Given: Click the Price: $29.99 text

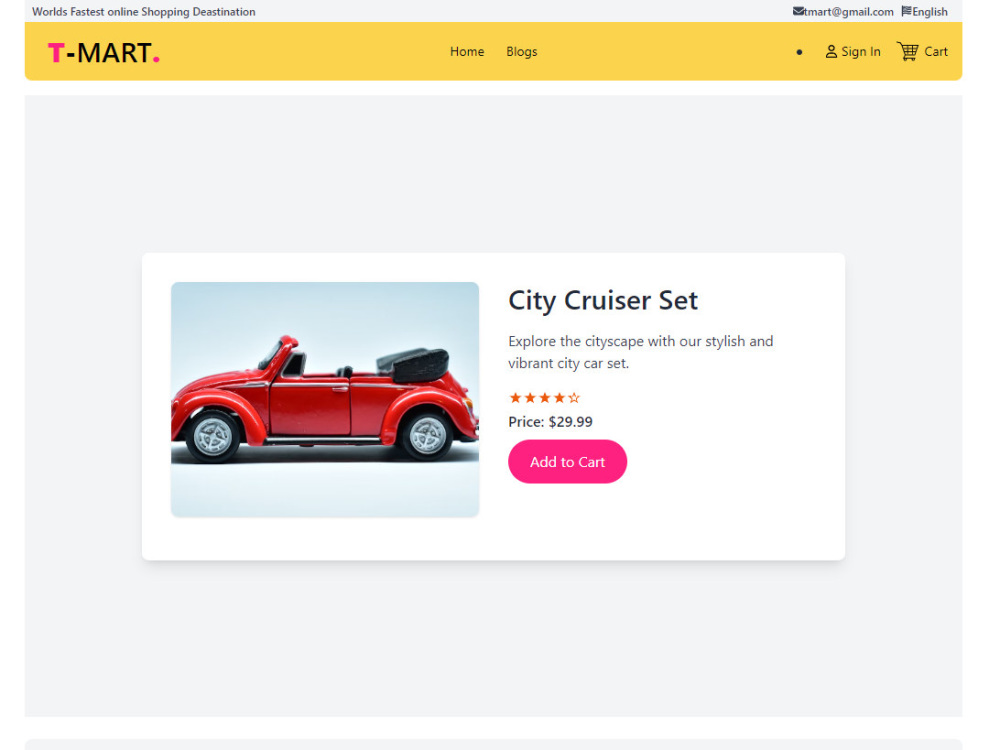Looking at the screenshot, I should (x=550, y=422).
